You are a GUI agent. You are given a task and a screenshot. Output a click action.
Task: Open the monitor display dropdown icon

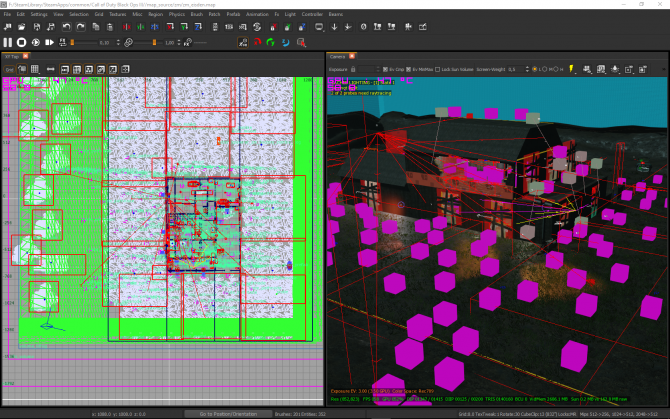319,27
